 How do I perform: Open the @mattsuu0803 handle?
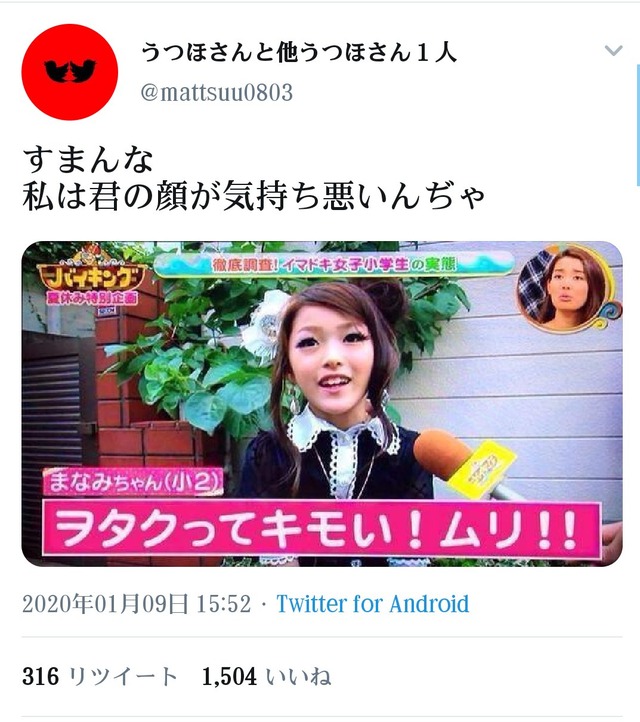pyautogui.click(x=216, y=93)
